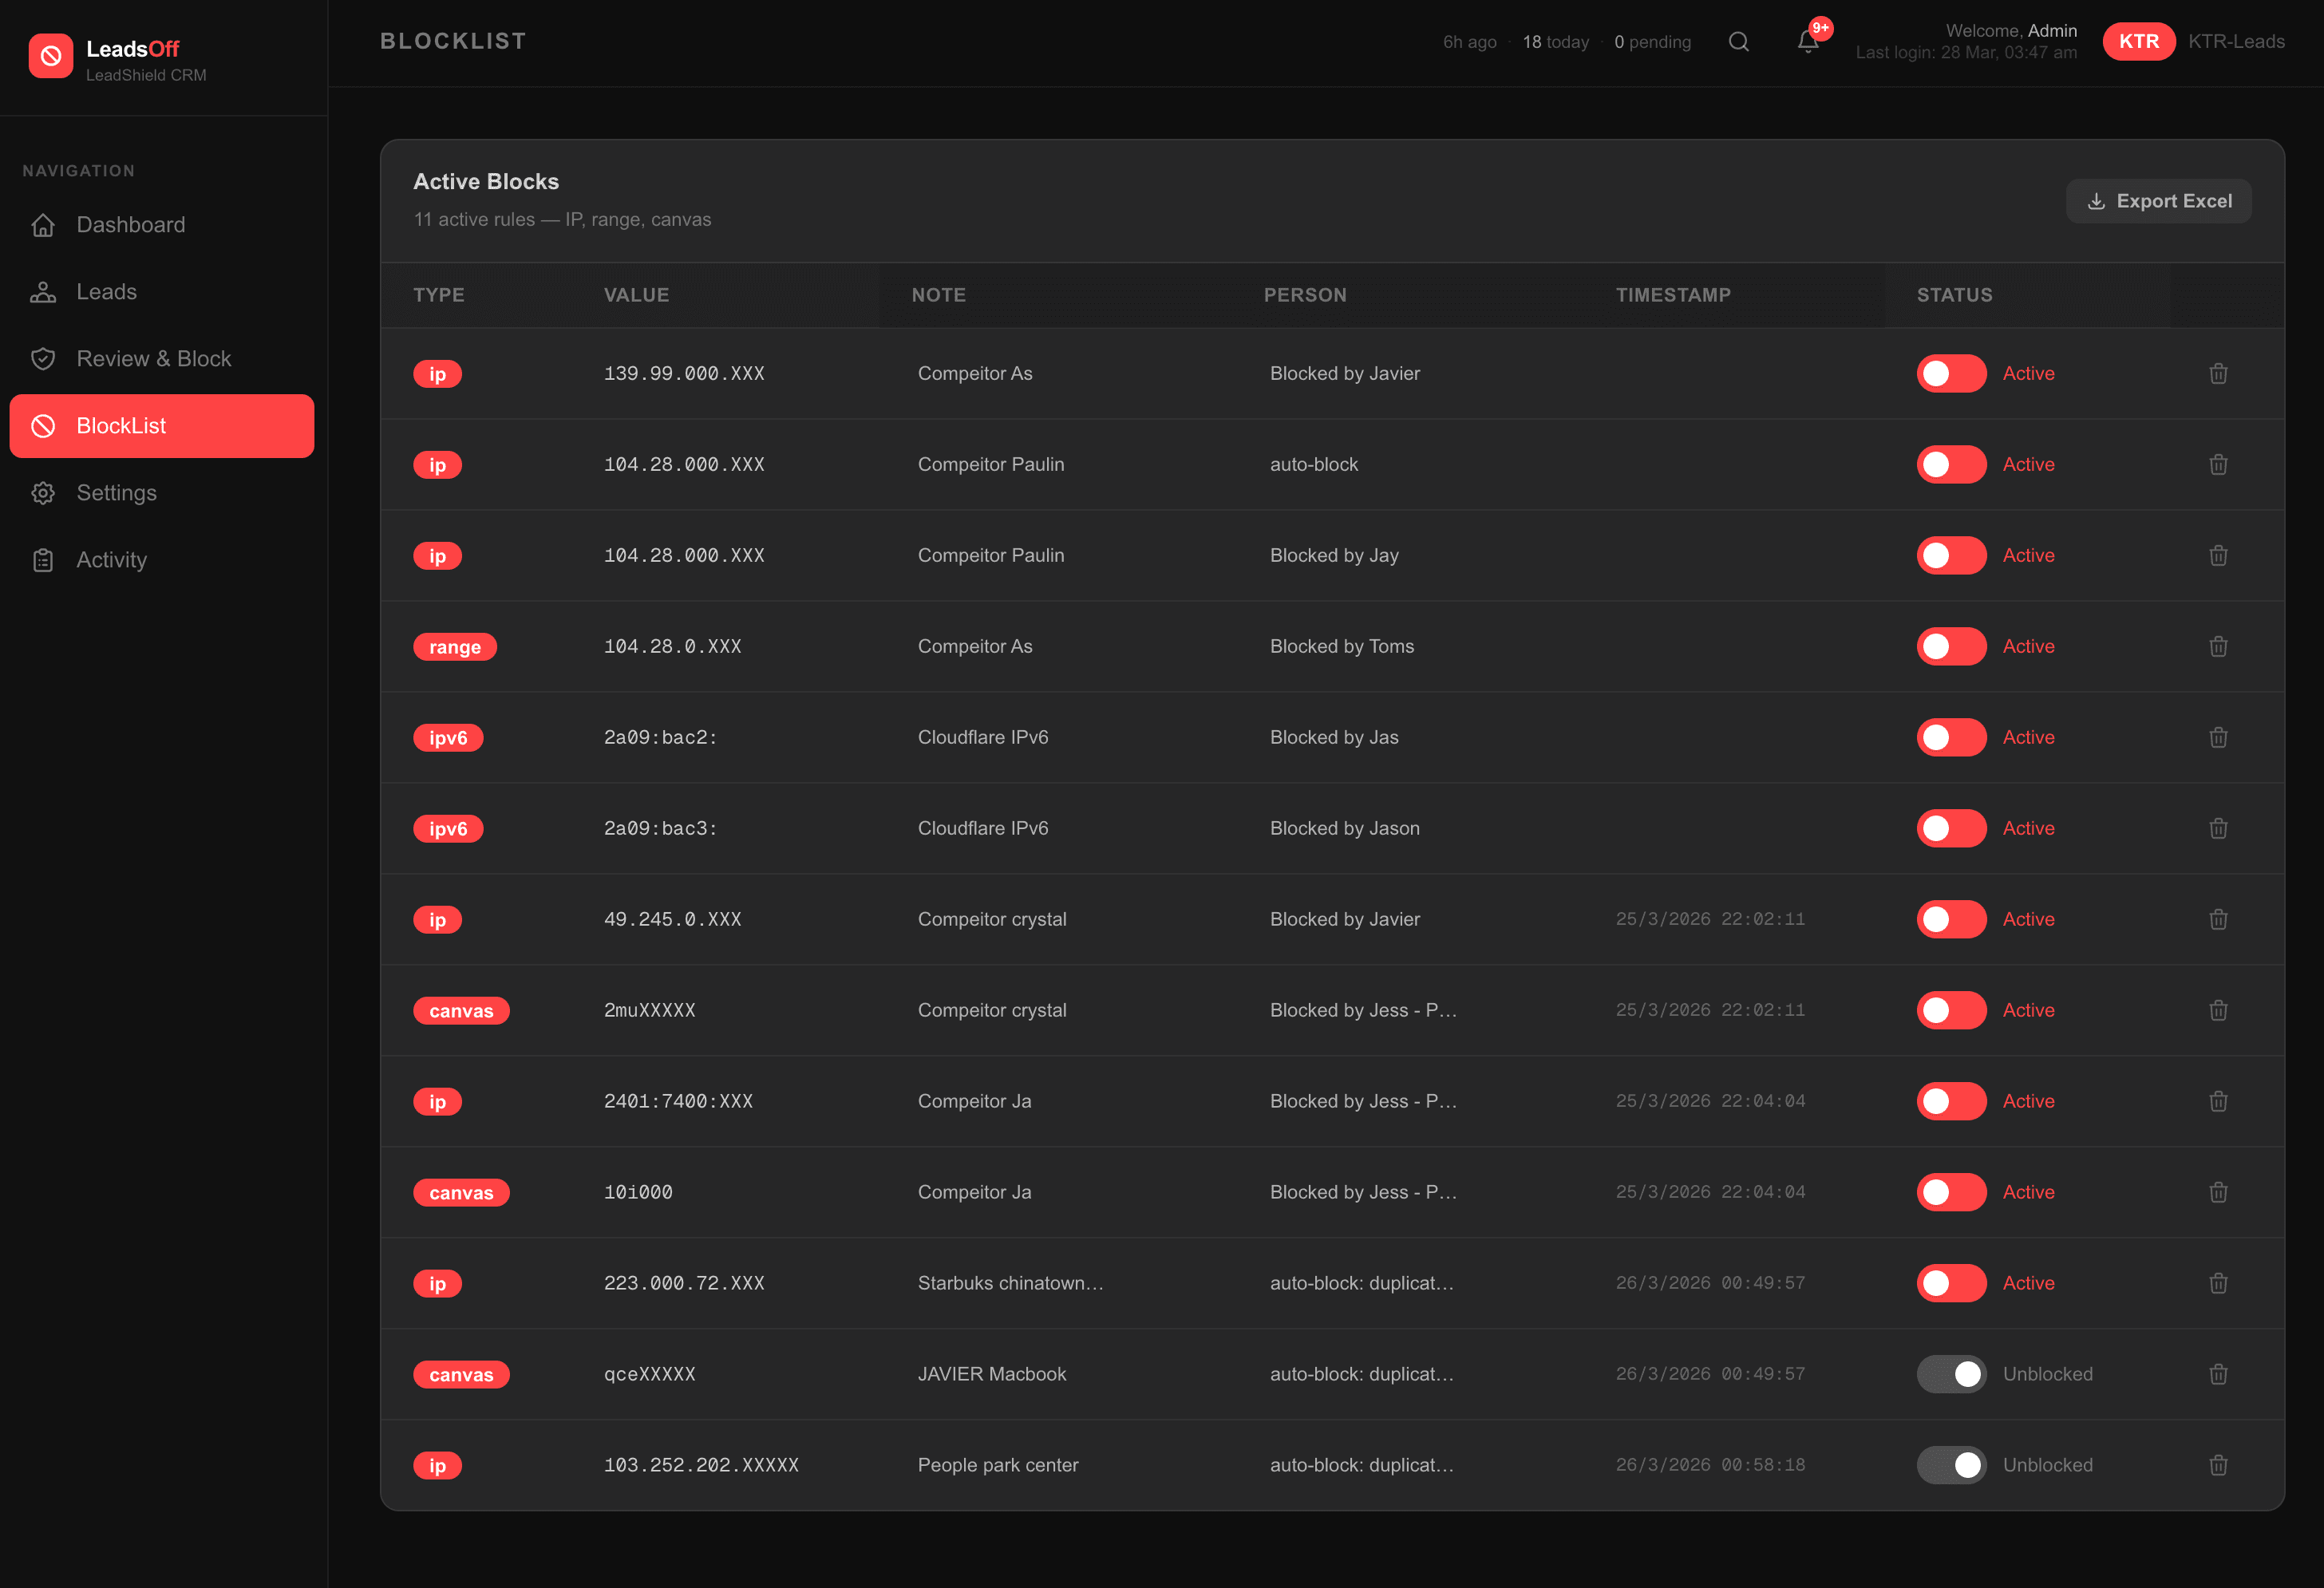Select the Review & Block shield icon
Viewport: 2324px width, 1588px height.
pyautogui.click(x=43, y=358)
